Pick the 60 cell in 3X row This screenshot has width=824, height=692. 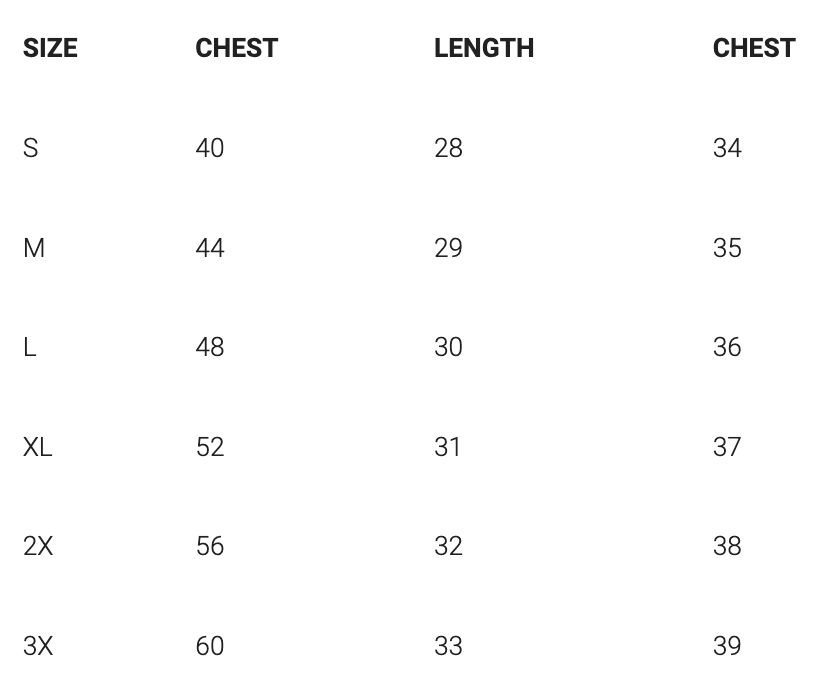coord(210,646)
